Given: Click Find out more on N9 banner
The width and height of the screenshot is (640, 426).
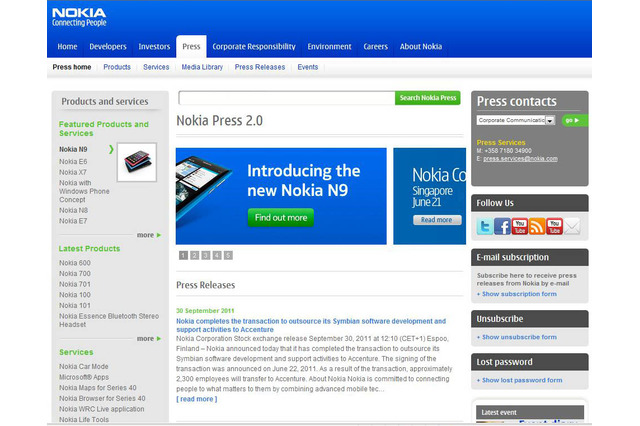Looking at the screenshot, I should [281, 217].
